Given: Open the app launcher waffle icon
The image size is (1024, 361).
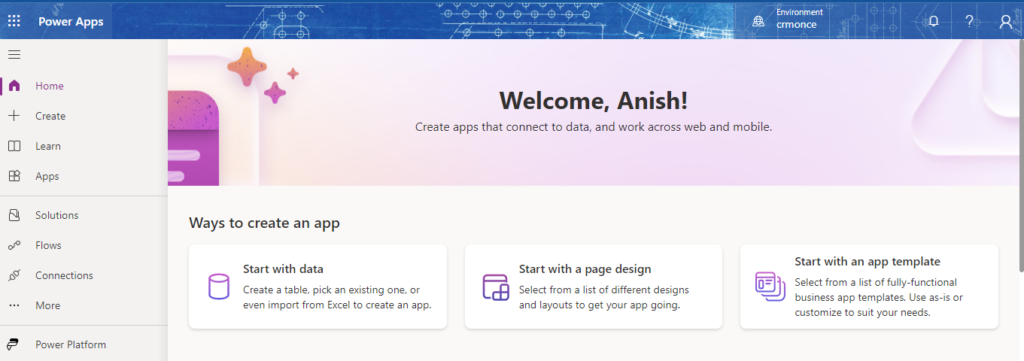Looking at the screenshot, I should click(x=14, y=21).
